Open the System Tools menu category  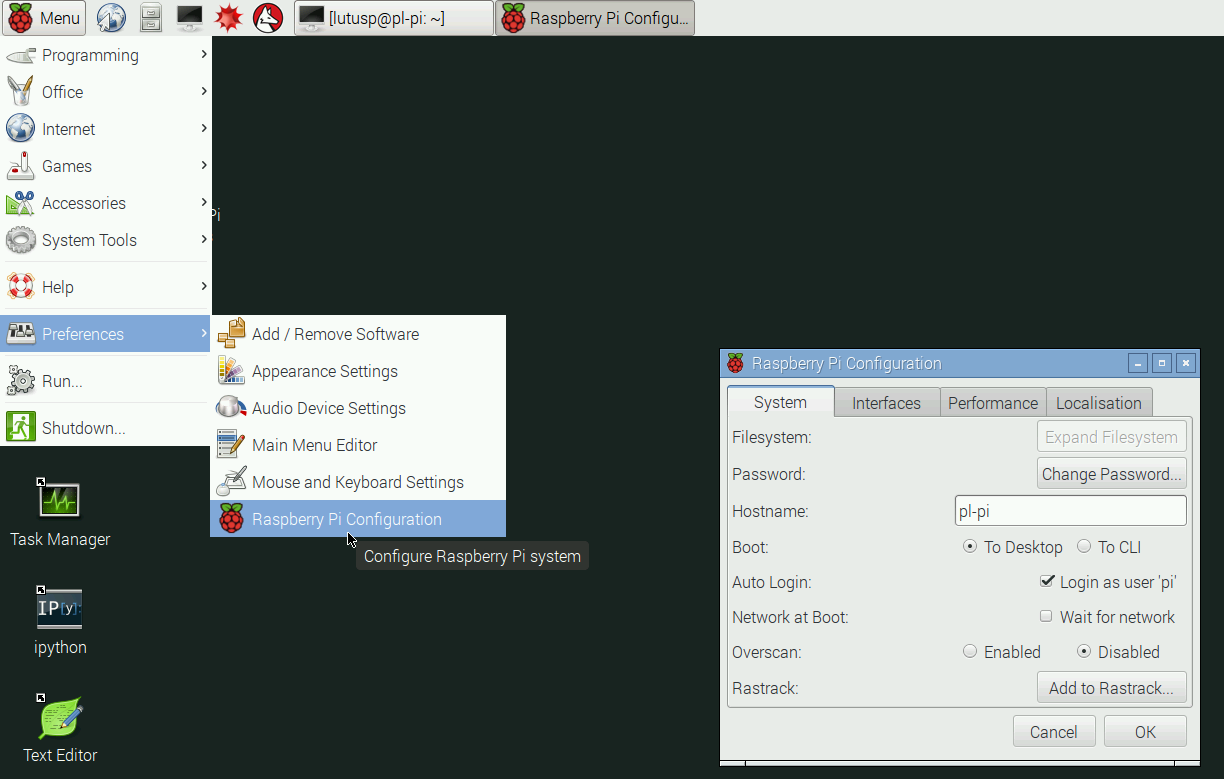[106, 240]
